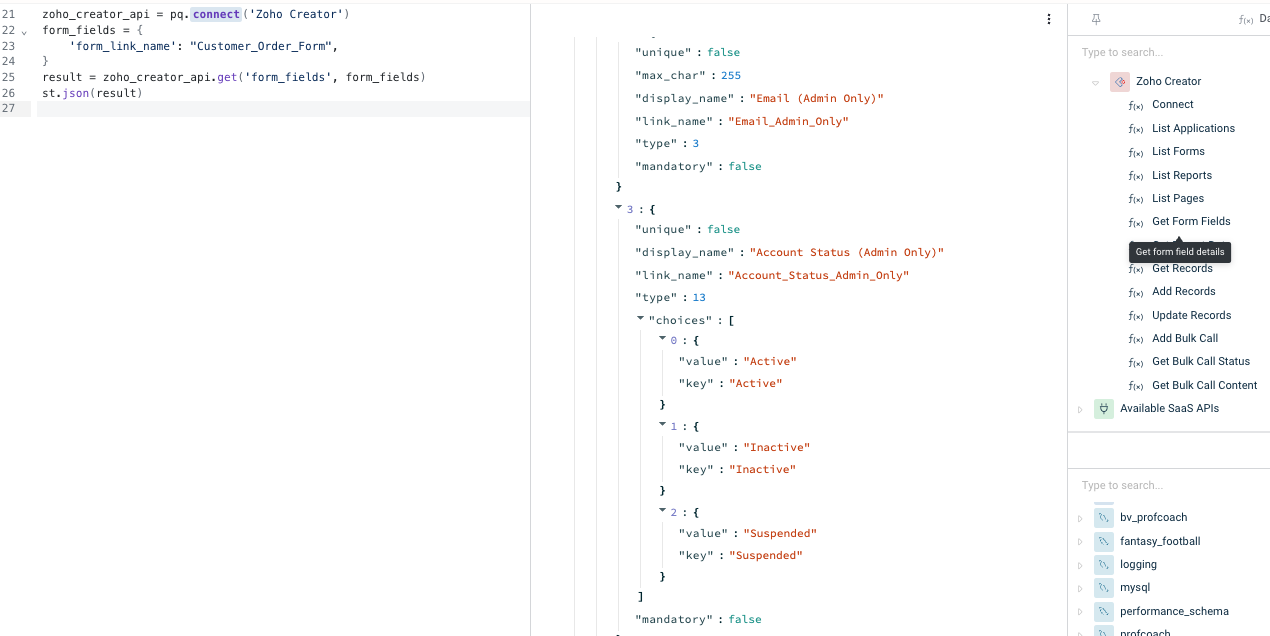
Task: Click the function icon beside List Pages
Action: [x=1136, y=199]
